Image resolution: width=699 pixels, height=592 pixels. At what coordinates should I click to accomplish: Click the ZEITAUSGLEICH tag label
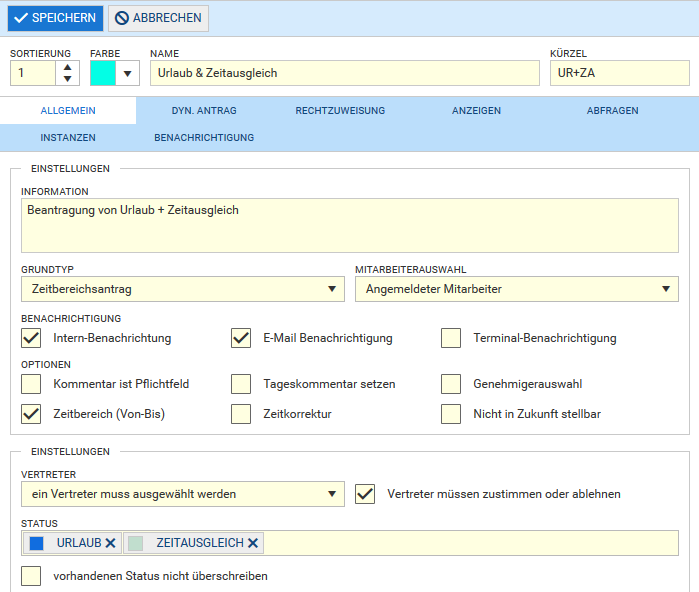[x=200, y=543]
